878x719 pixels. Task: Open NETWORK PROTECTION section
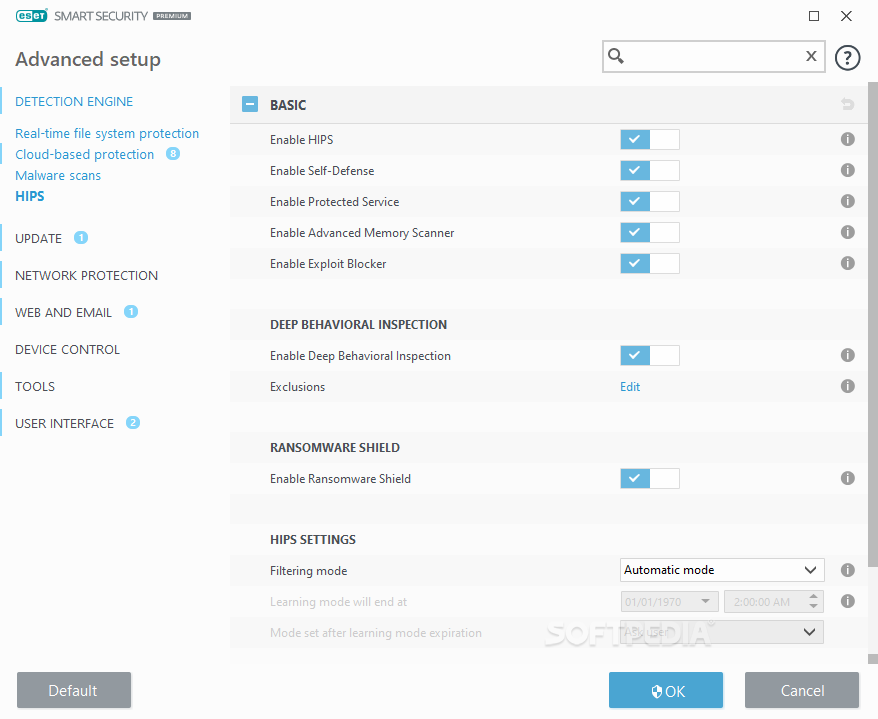coord(86,276)
